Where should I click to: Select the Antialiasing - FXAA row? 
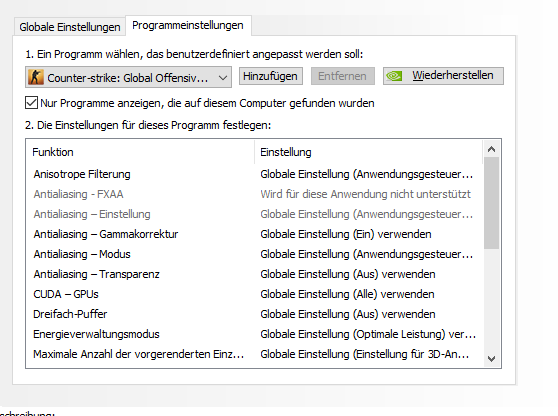(254, 194)
